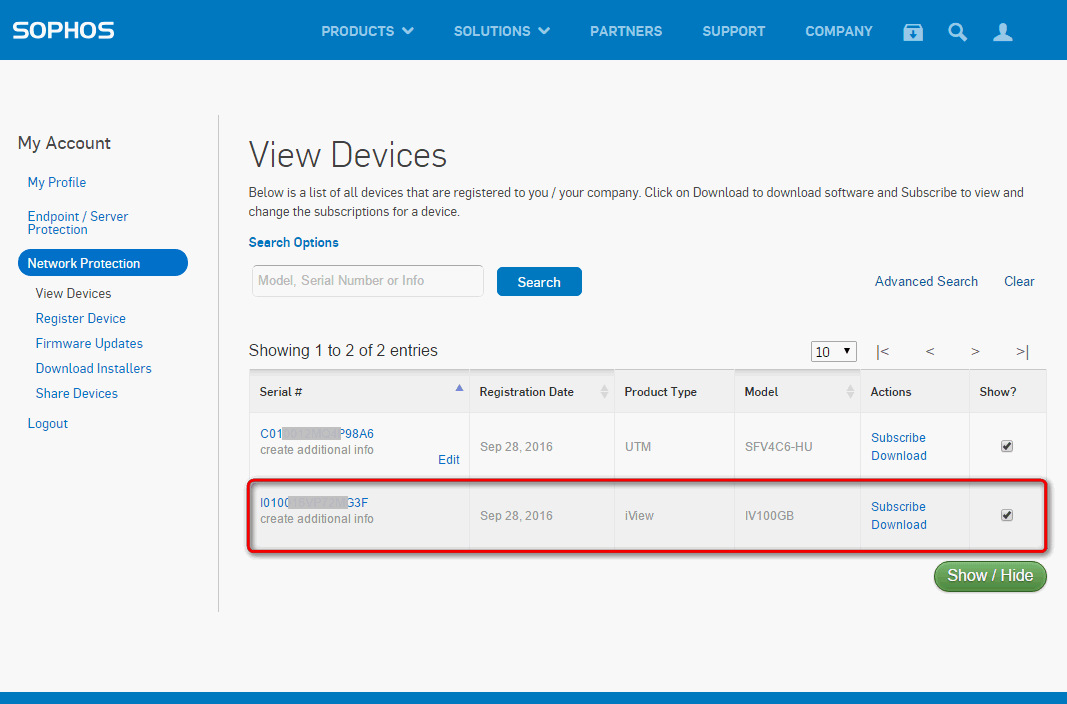Select Network Protection in sidebar

pos(103,263)
